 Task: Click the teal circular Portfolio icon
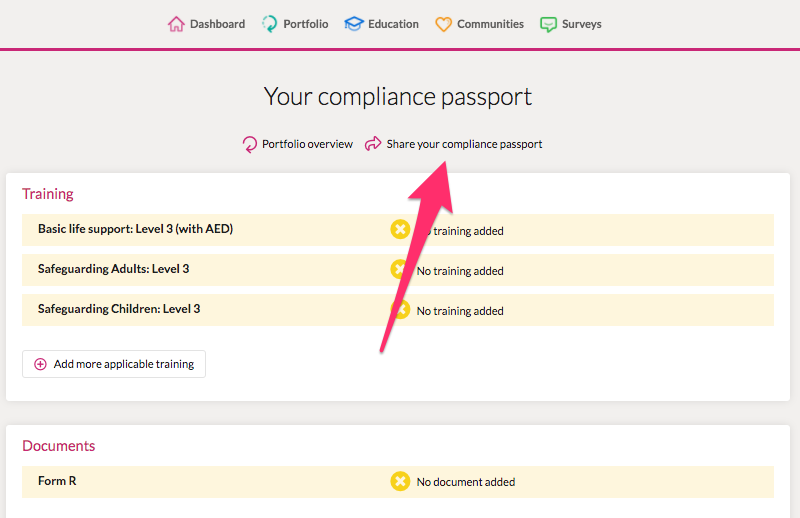[x=269, y=24]
